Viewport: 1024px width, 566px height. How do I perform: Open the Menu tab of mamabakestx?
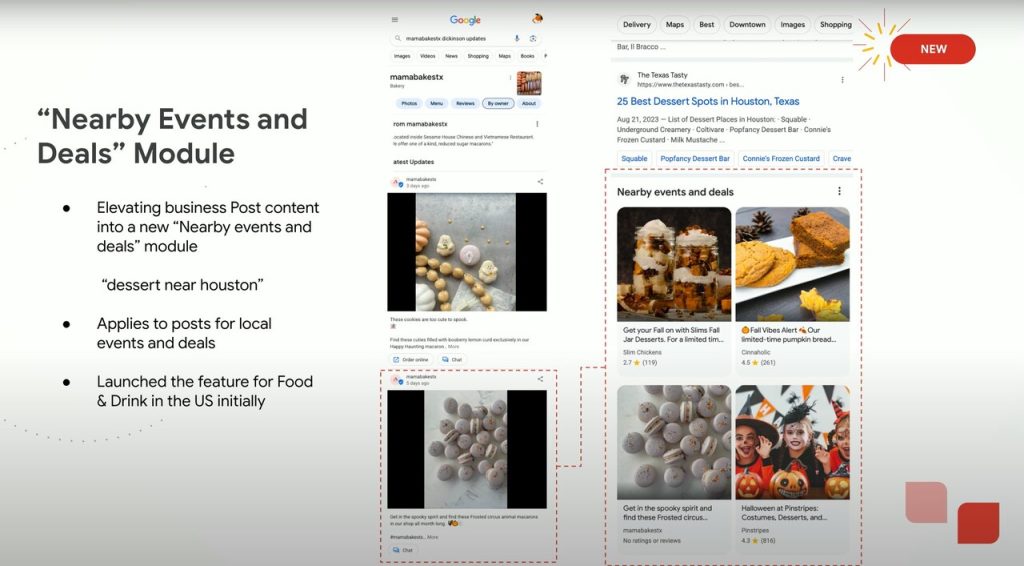pos(436,103)
